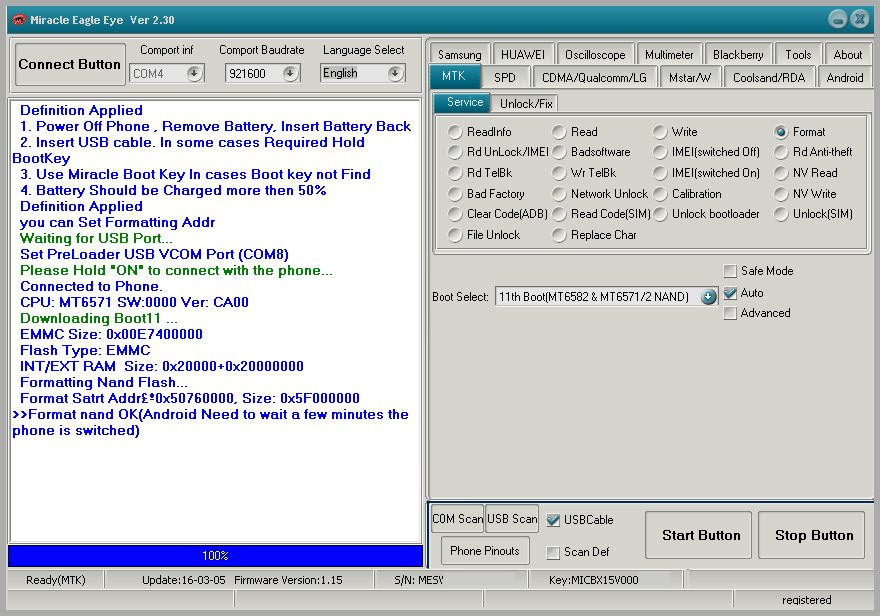
Task: Select the Format radio option
Action: [x=800, y=132]
